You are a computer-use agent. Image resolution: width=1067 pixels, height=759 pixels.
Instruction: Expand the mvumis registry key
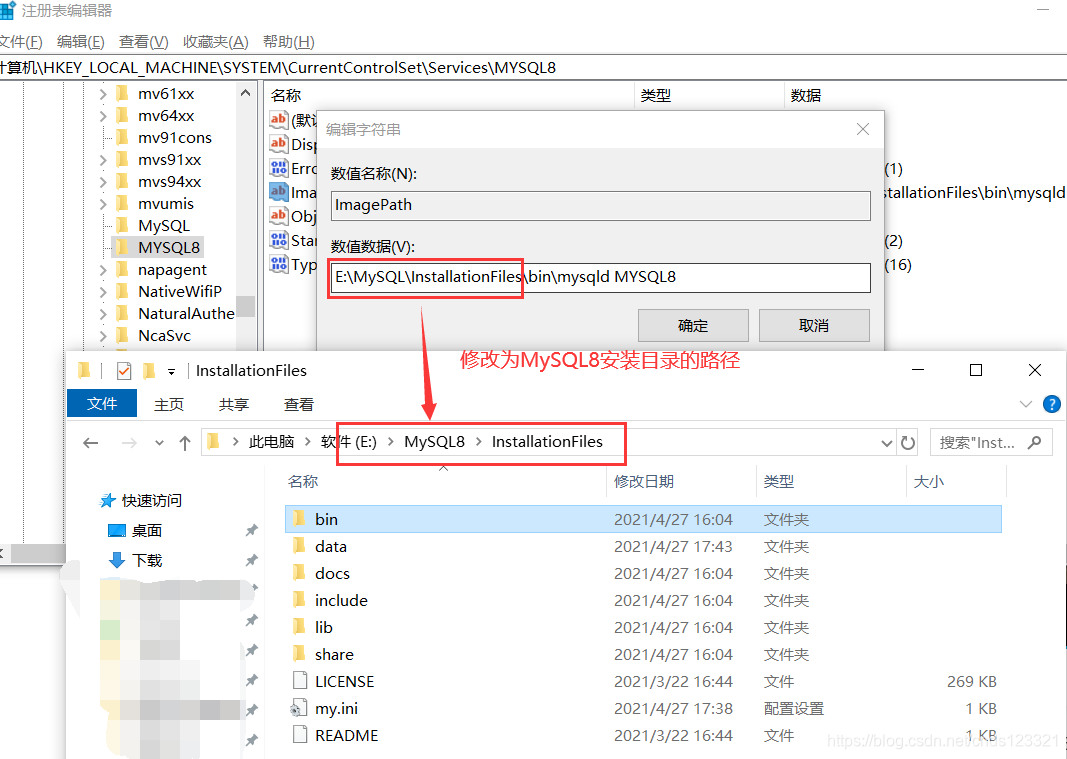click(103, 204)
